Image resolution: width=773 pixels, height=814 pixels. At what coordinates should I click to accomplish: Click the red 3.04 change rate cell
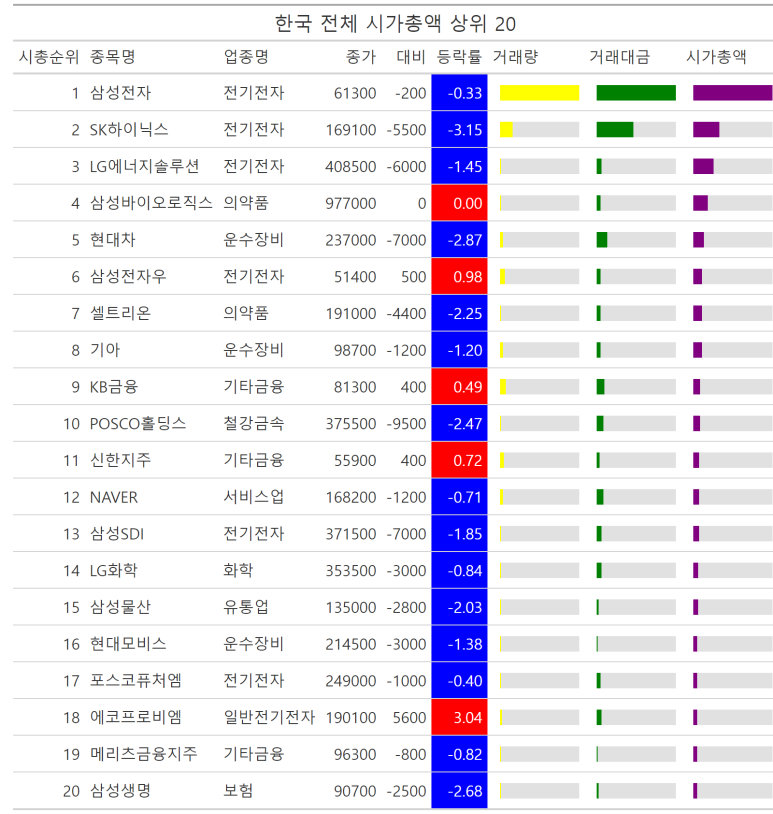pyautogui.click(x=459, y=717)
